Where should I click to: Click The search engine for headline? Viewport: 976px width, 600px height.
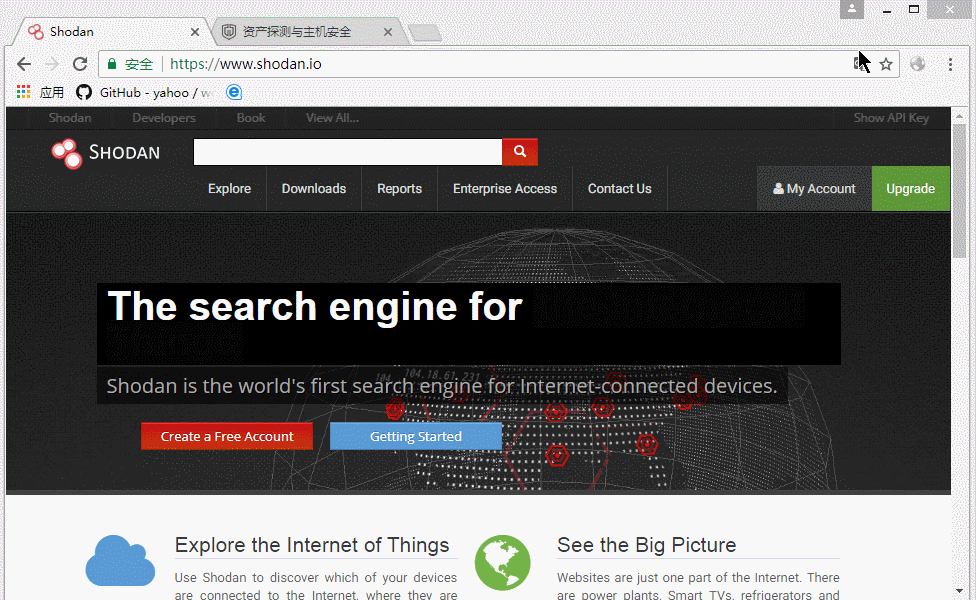point(315,306)
